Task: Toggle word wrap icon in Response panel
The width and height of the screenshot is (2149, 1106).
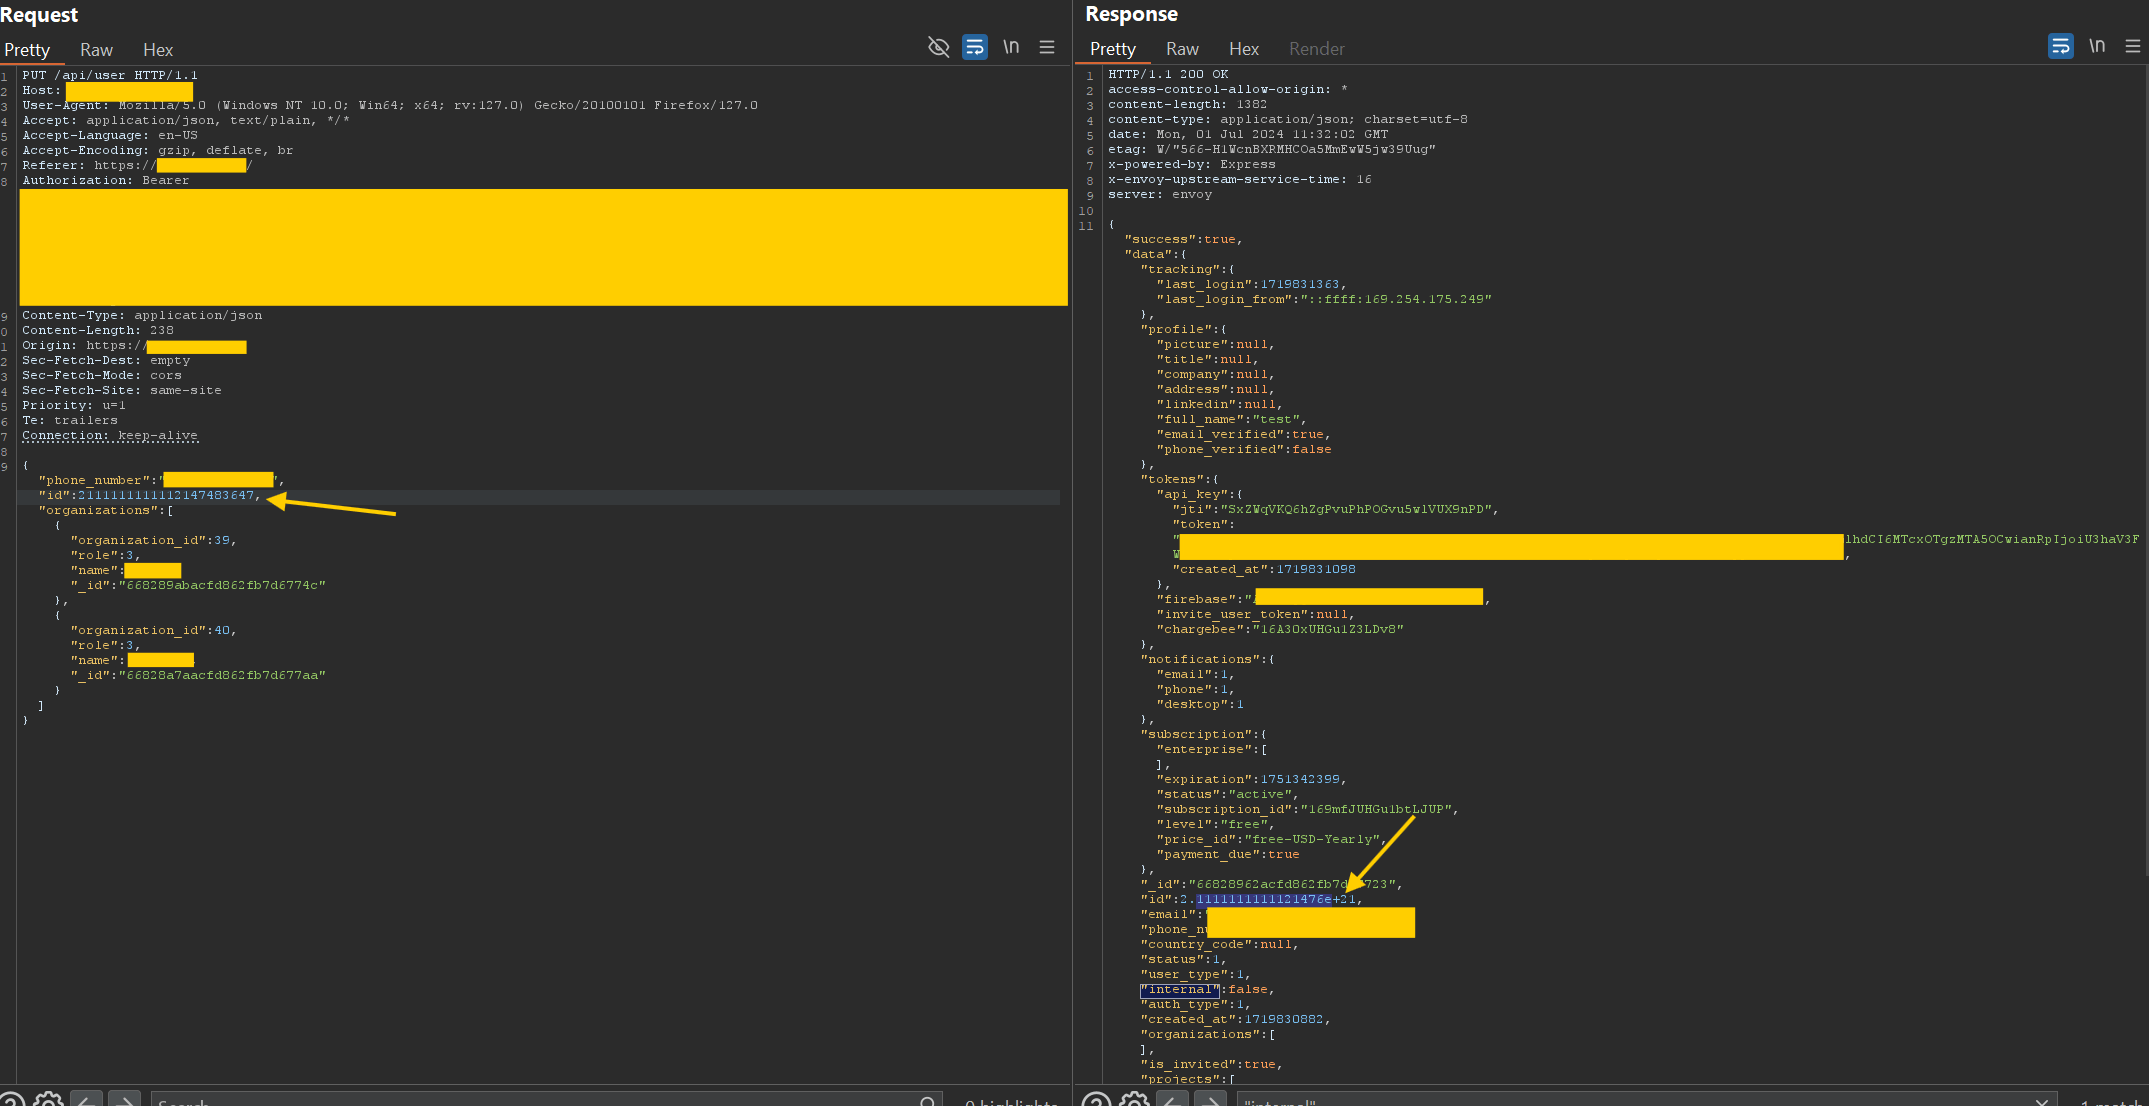Action: (x=2060, y=46)
